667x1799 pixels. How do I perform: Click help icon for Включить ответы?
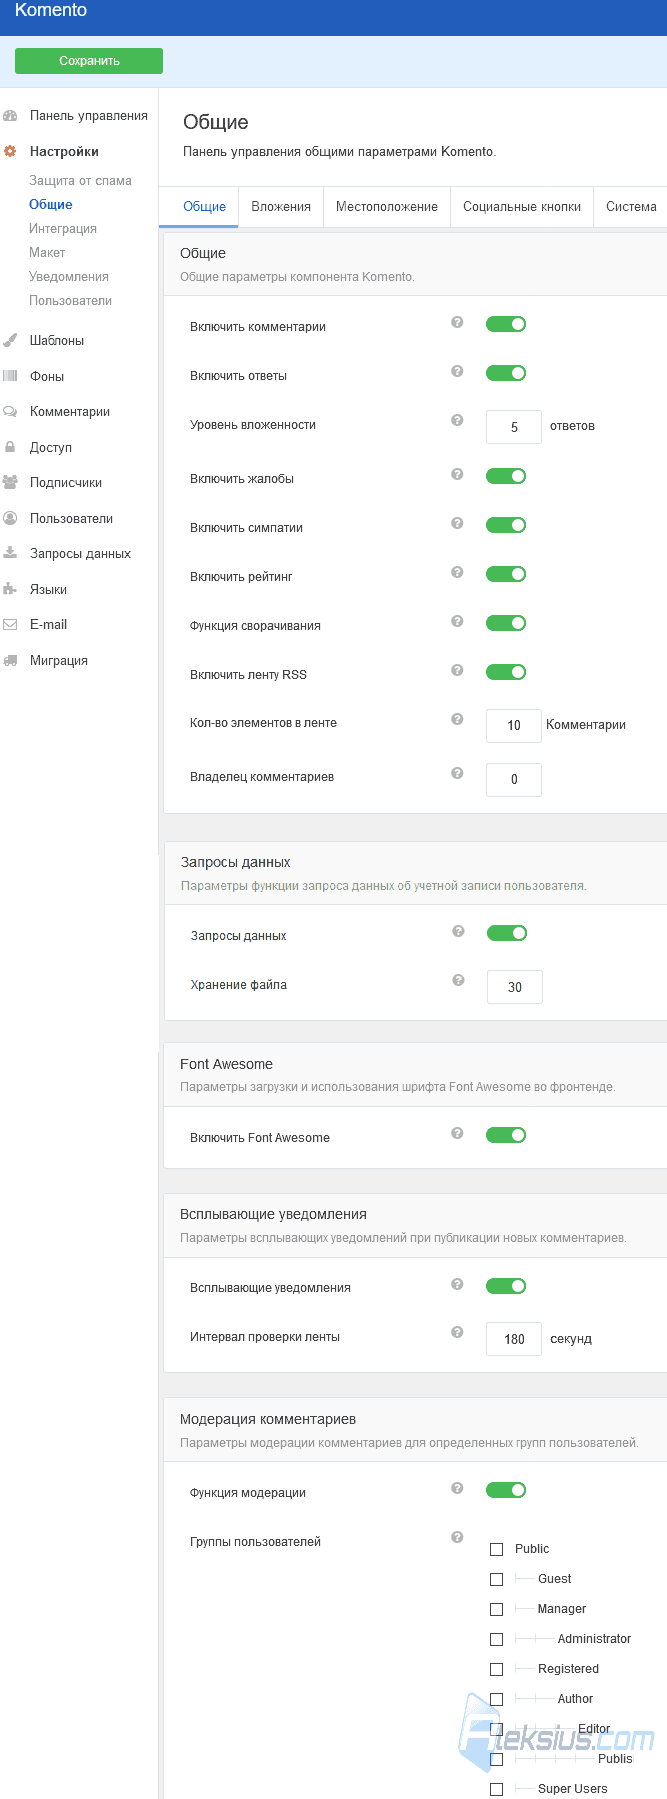[457, 371]
